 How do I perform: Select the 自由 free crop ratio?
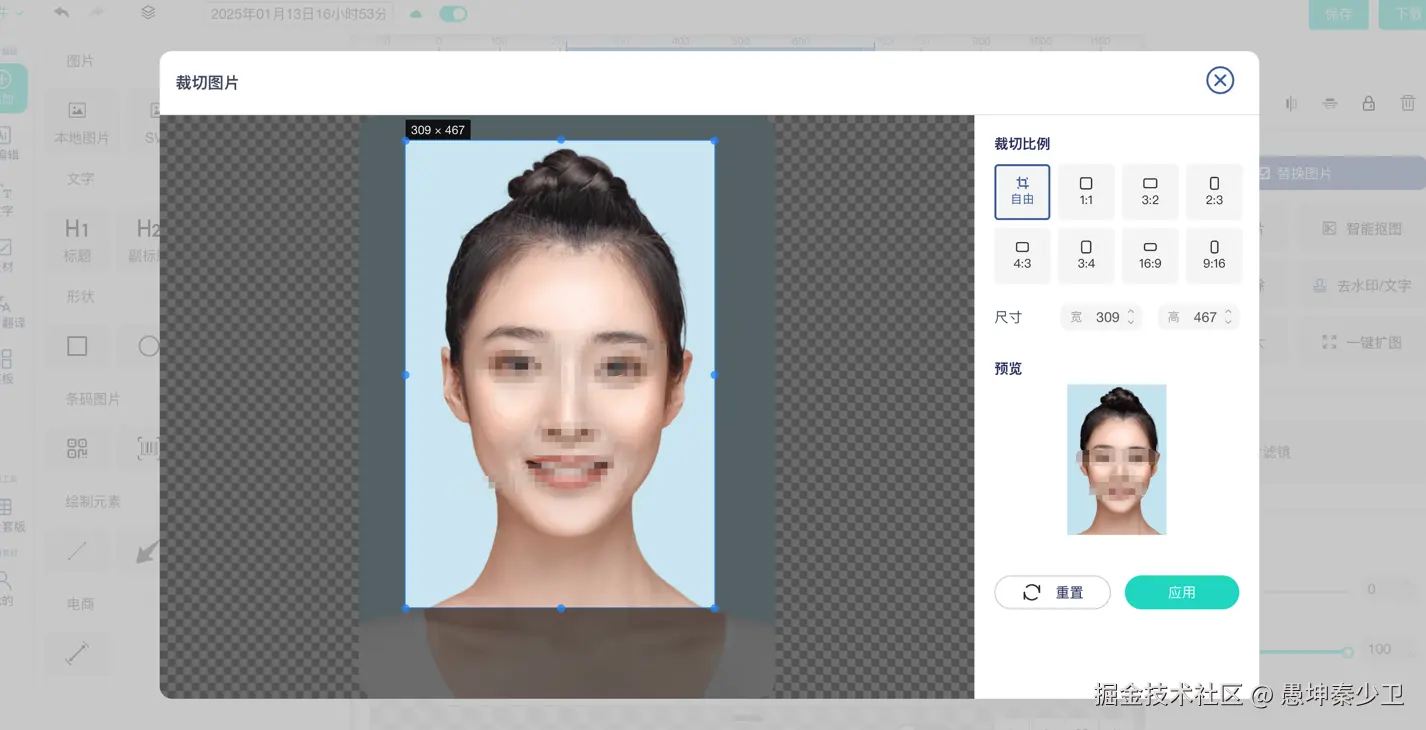click(1022, 191)
